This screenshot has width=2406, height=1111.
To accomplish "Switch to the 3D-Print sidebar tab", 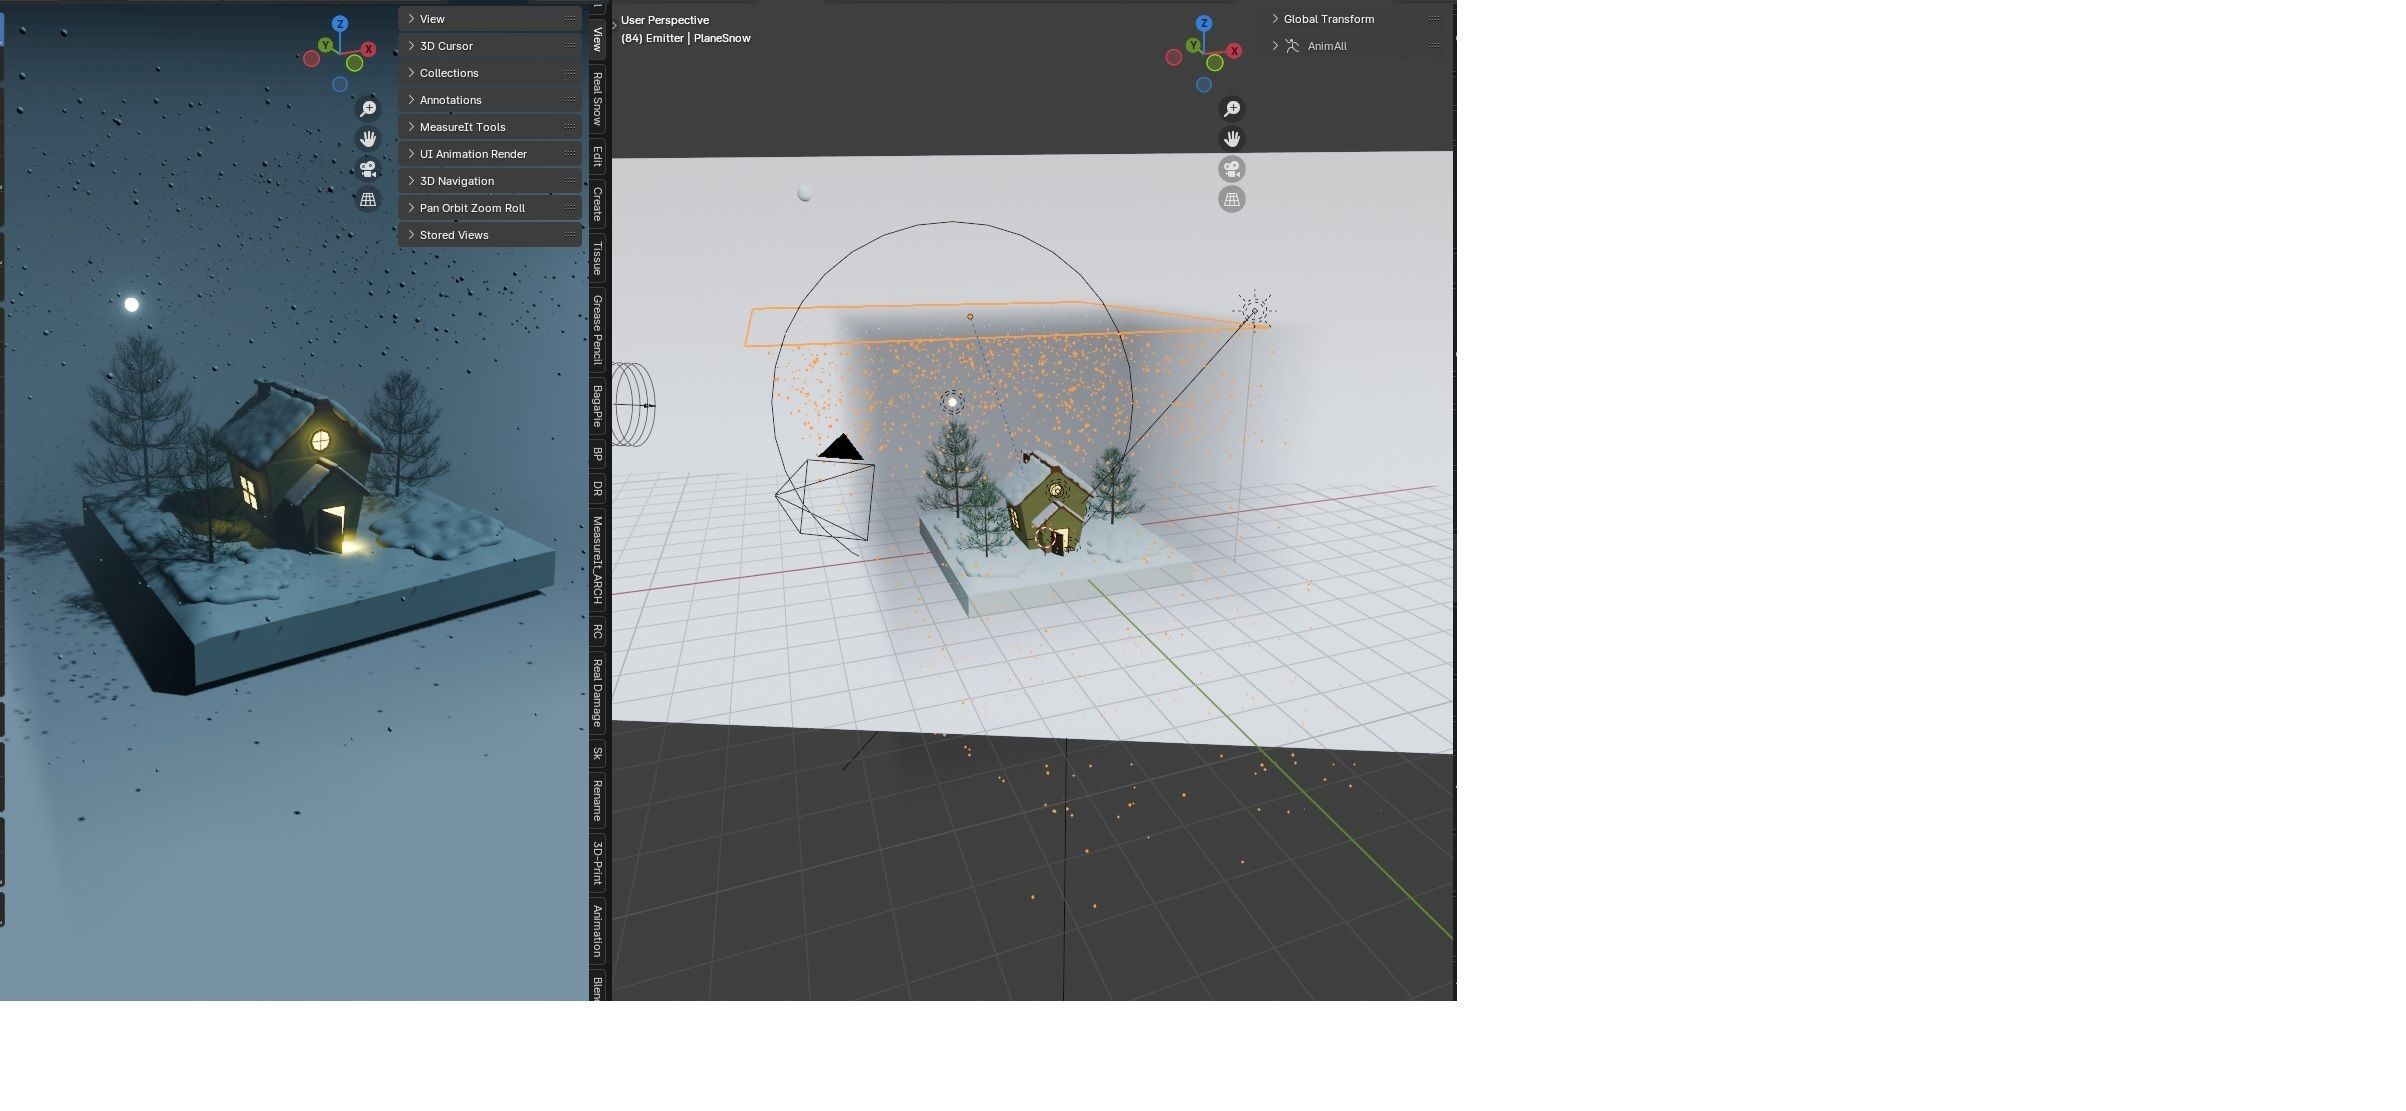I will click(598, 862).
